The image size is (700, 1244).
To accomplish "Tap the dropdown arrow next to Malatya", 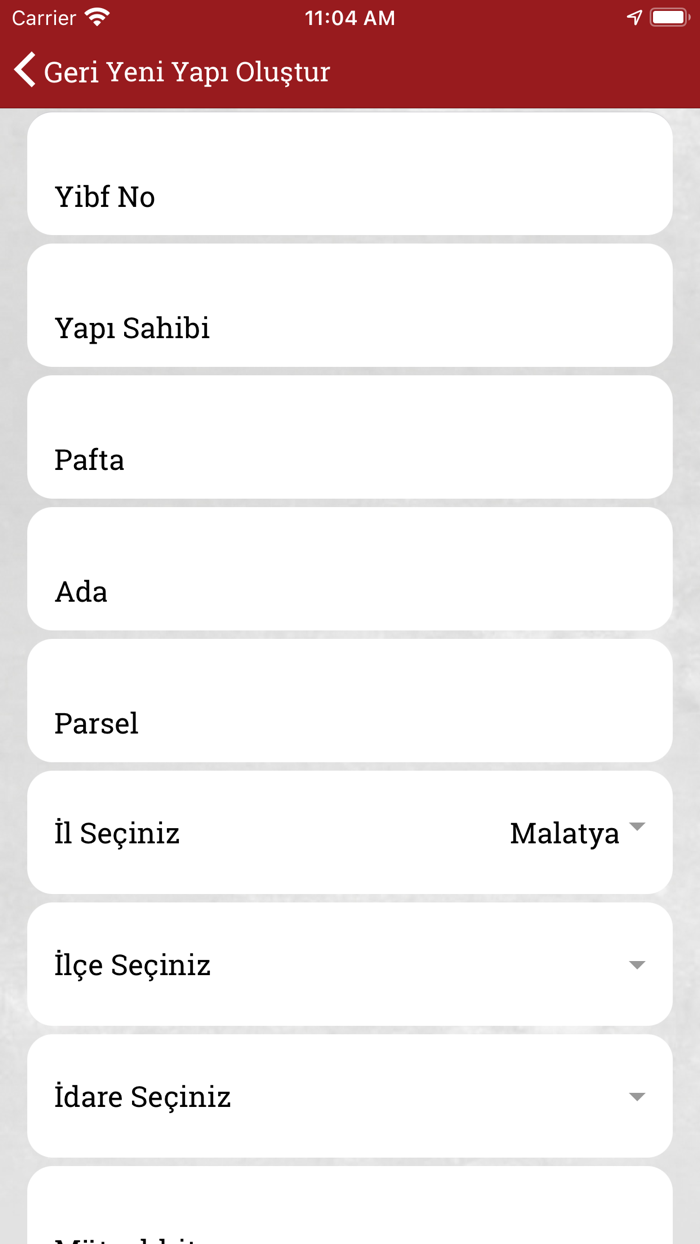I will click(638, 828).
